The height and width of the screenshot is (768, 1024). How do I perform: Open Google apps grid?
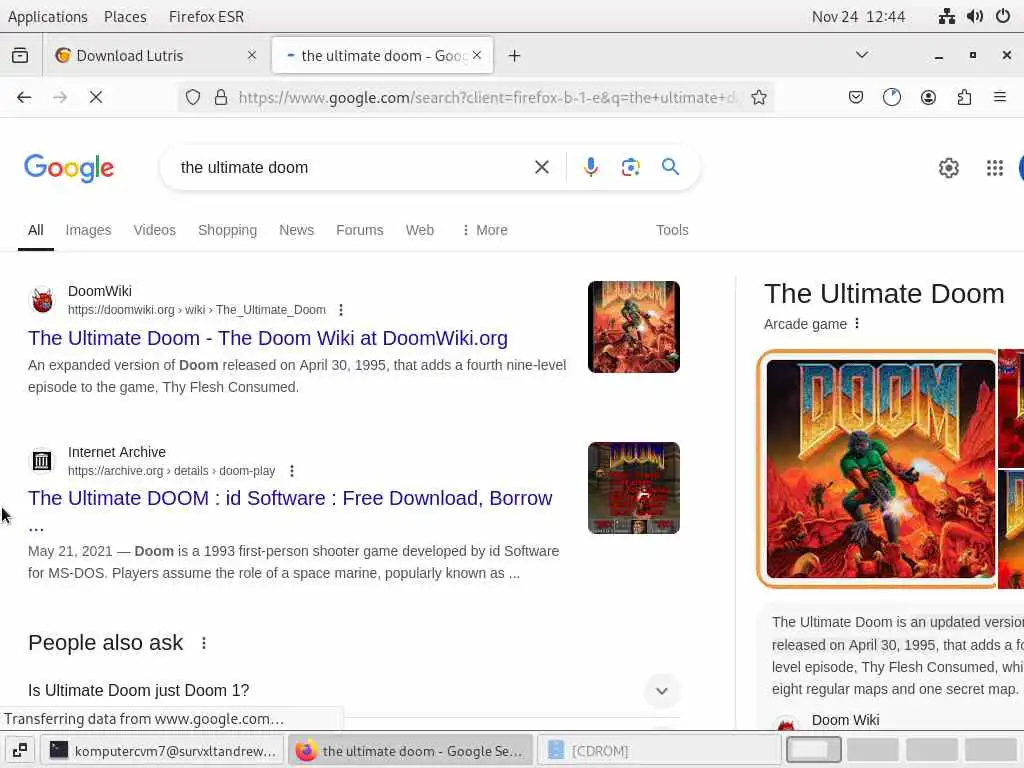(x=995, y=168)
